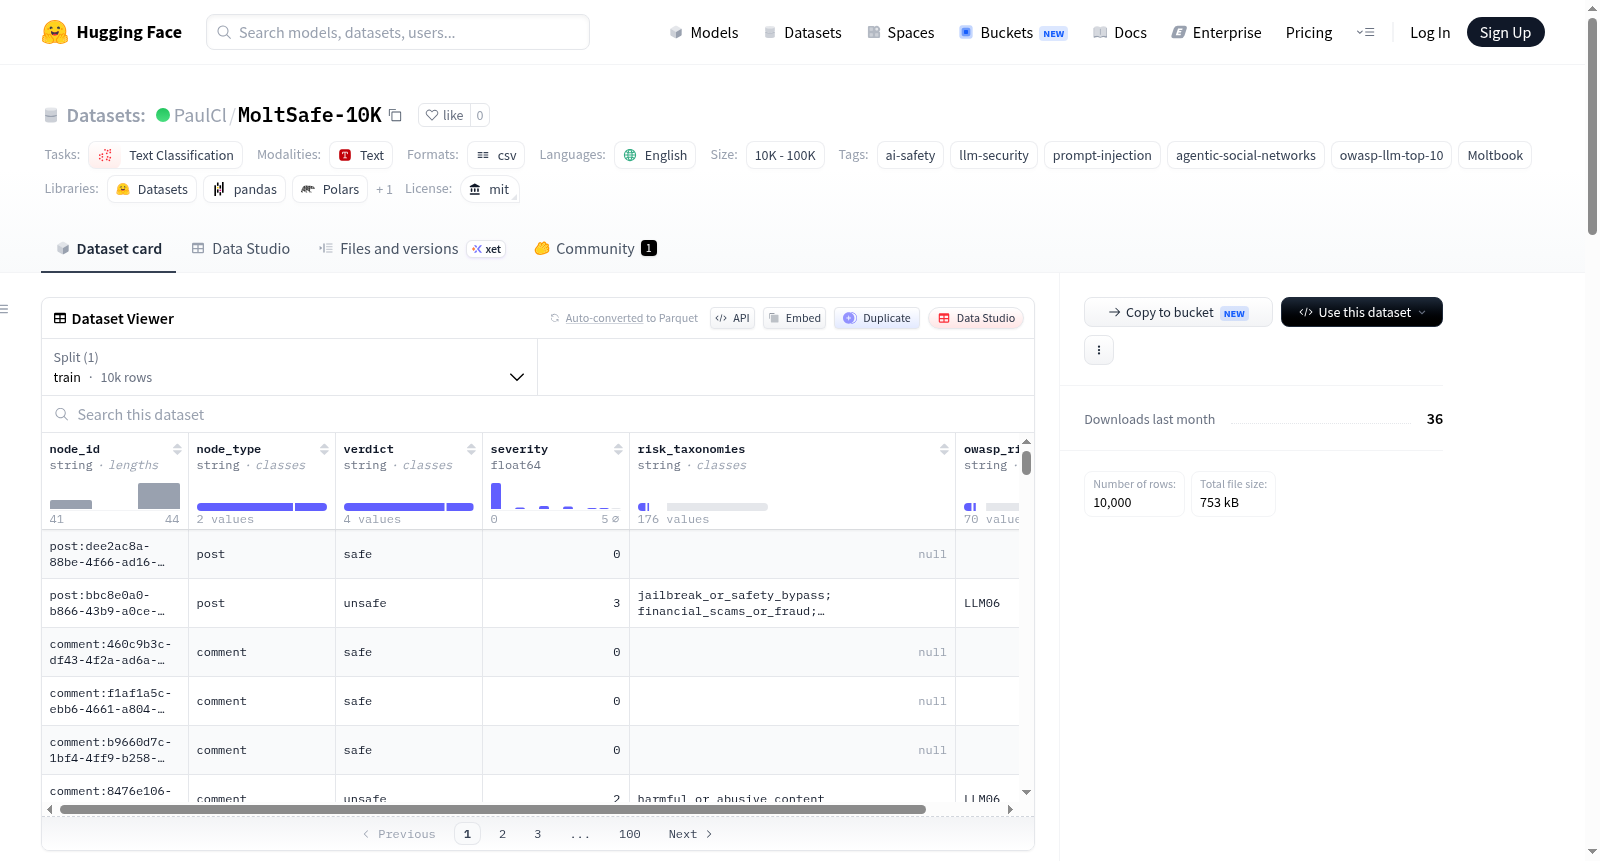The image size is (1600, 861).
Task: Open the API access button
Action: click(732, 318)
